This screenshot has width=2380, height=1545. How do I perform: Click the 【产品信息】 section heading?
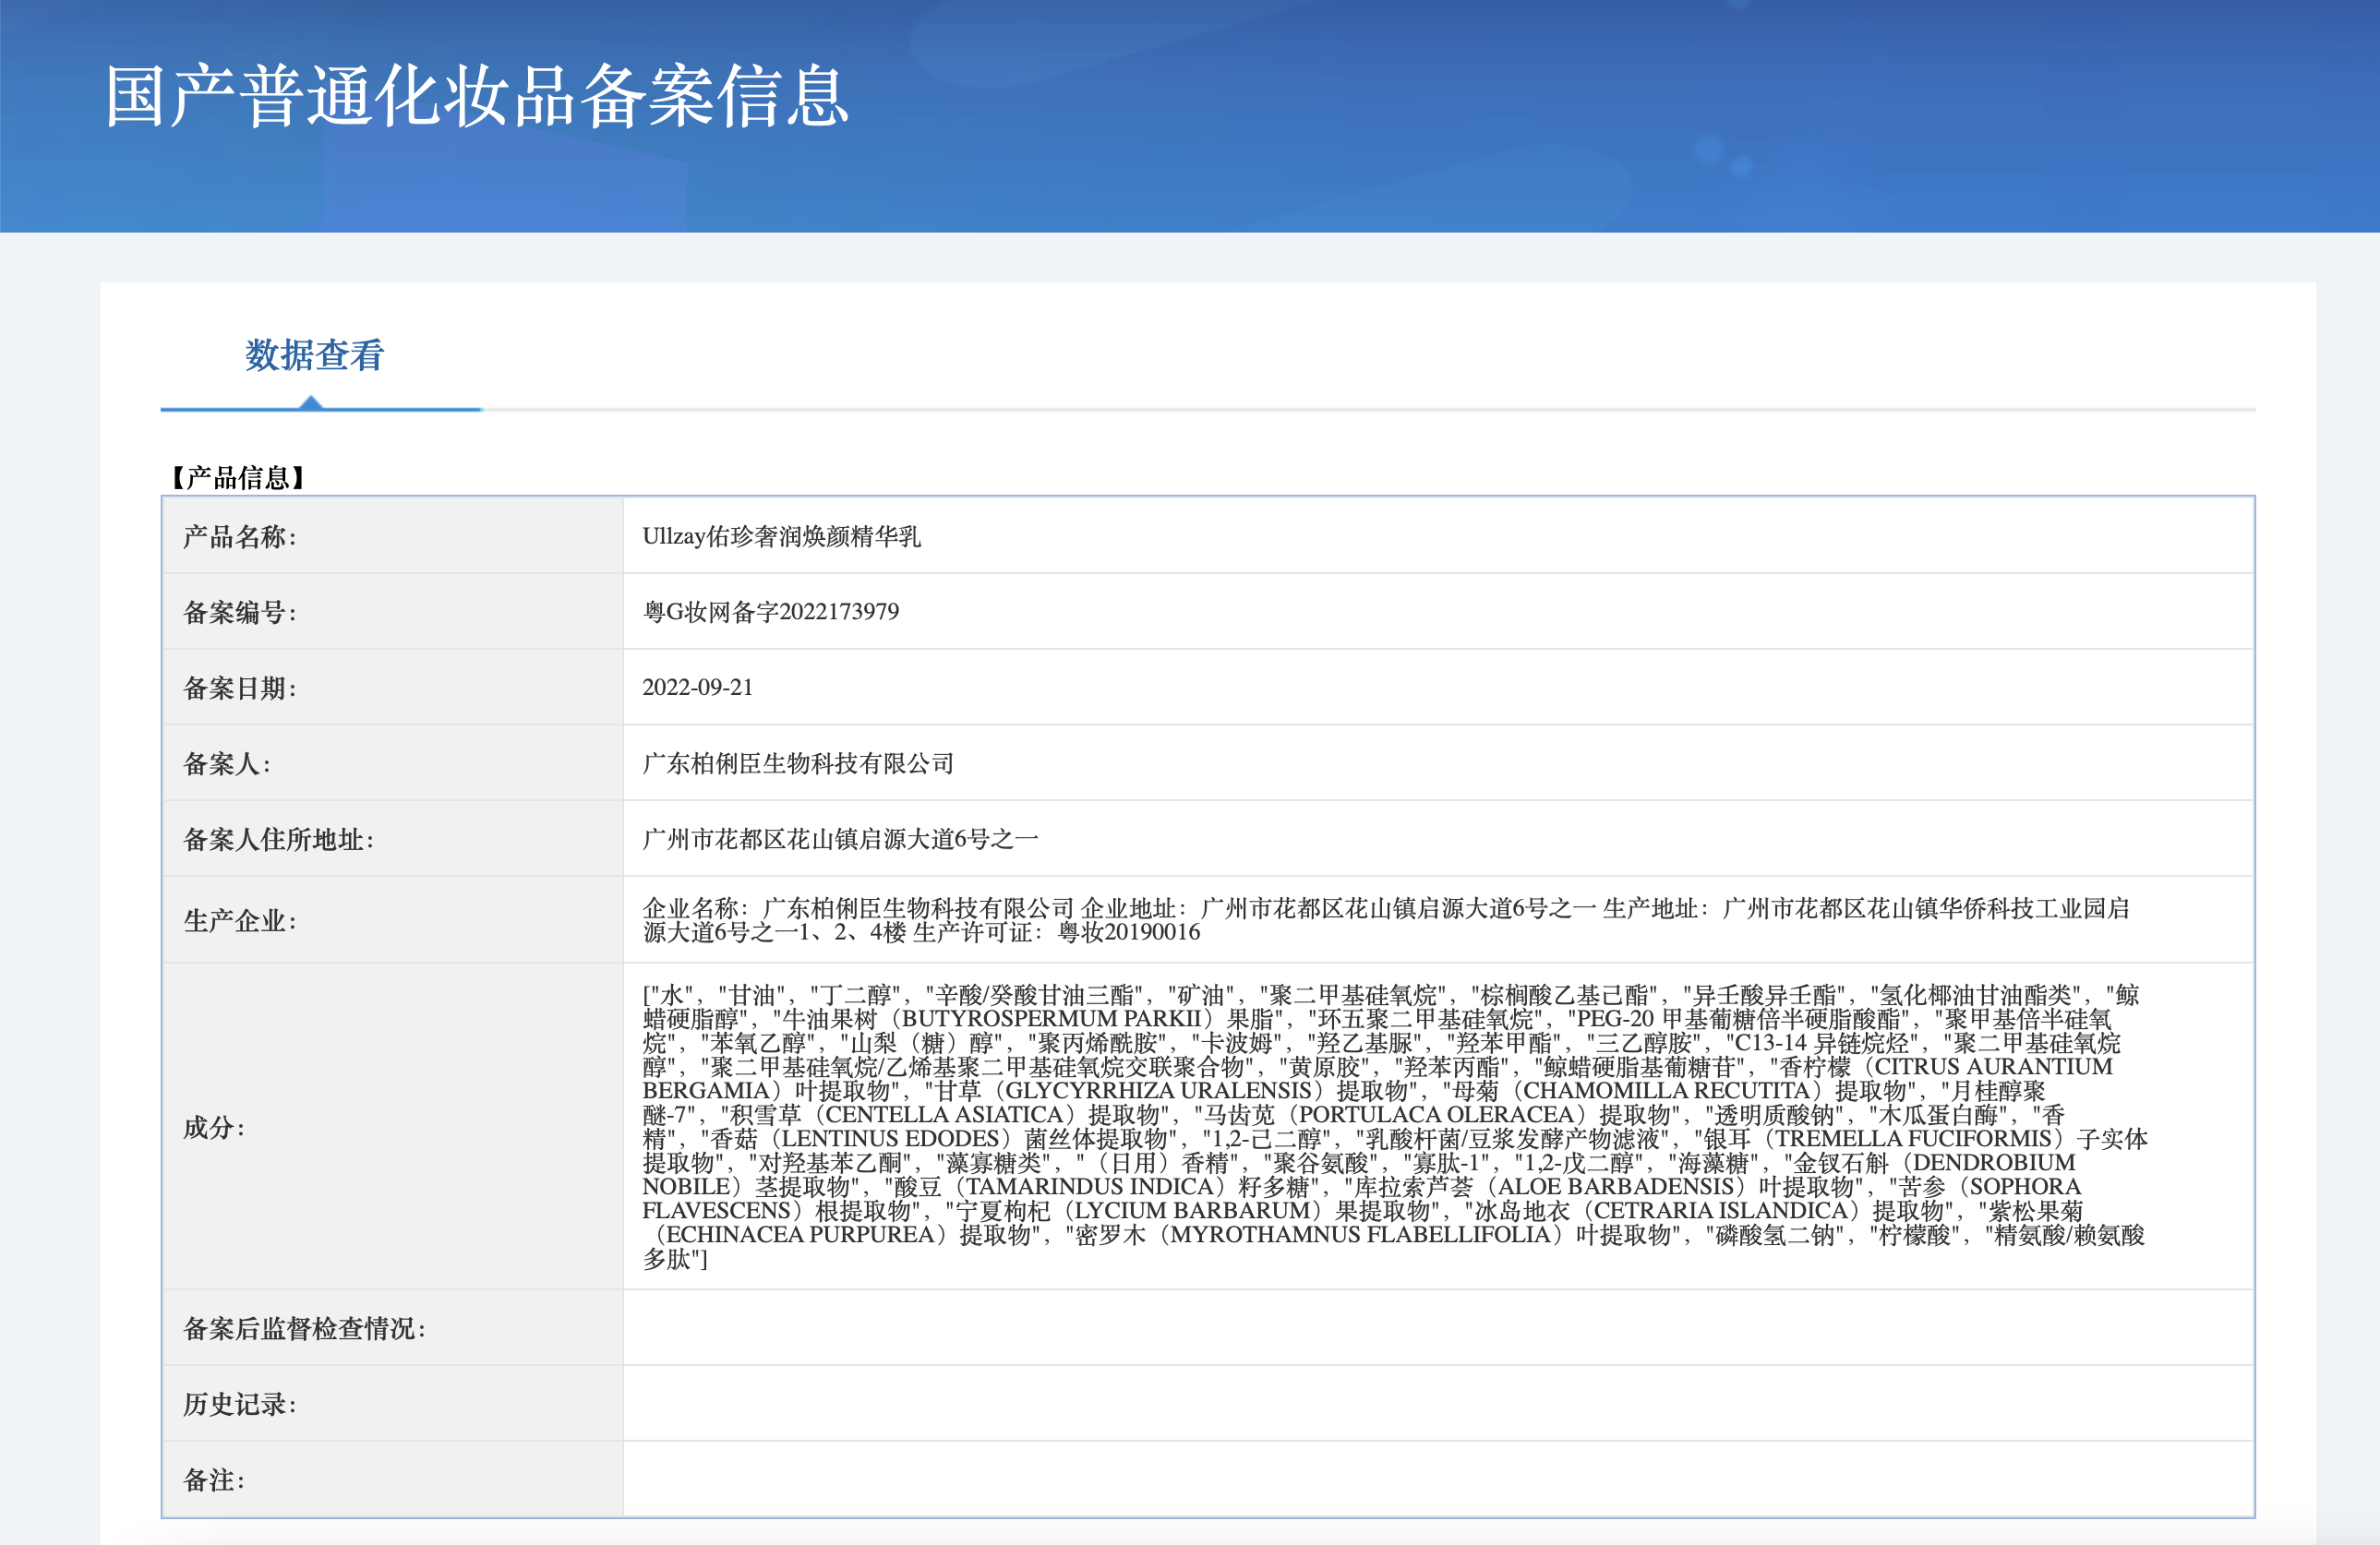[x=238, y=477]
